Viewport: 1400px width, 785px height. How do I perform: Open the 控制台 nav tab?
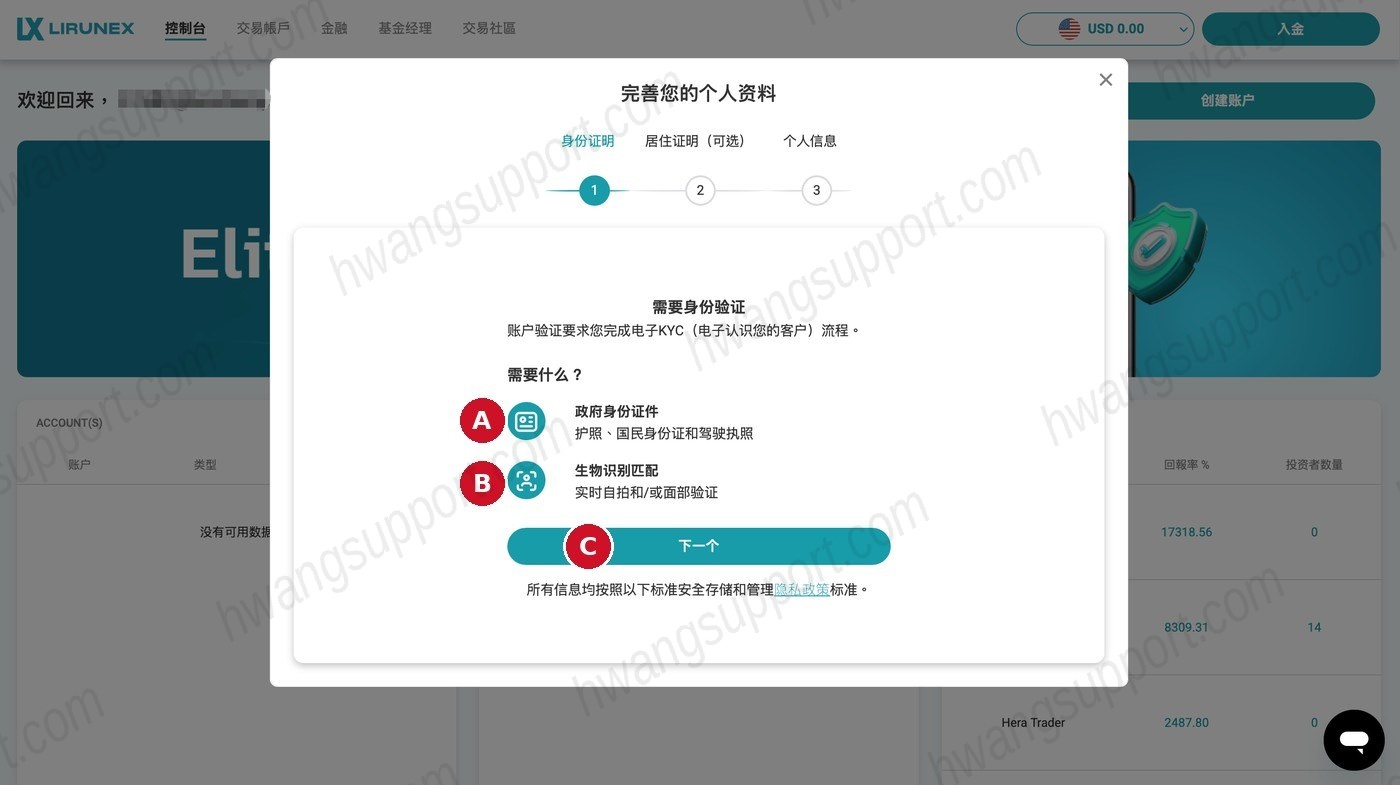(185, 28)
